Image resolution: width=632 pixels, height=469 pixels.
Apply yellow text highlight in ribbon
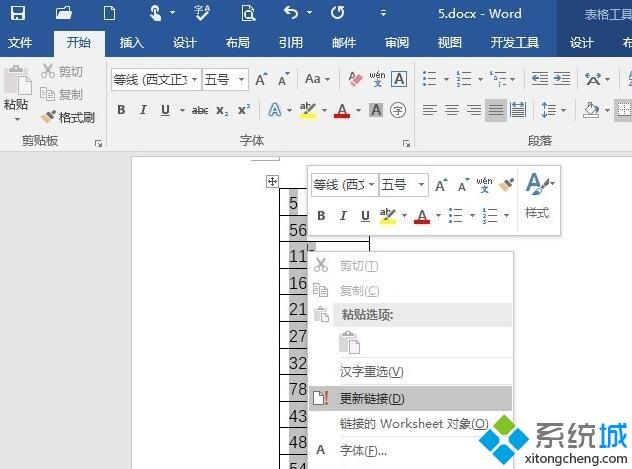pos(308,110)
